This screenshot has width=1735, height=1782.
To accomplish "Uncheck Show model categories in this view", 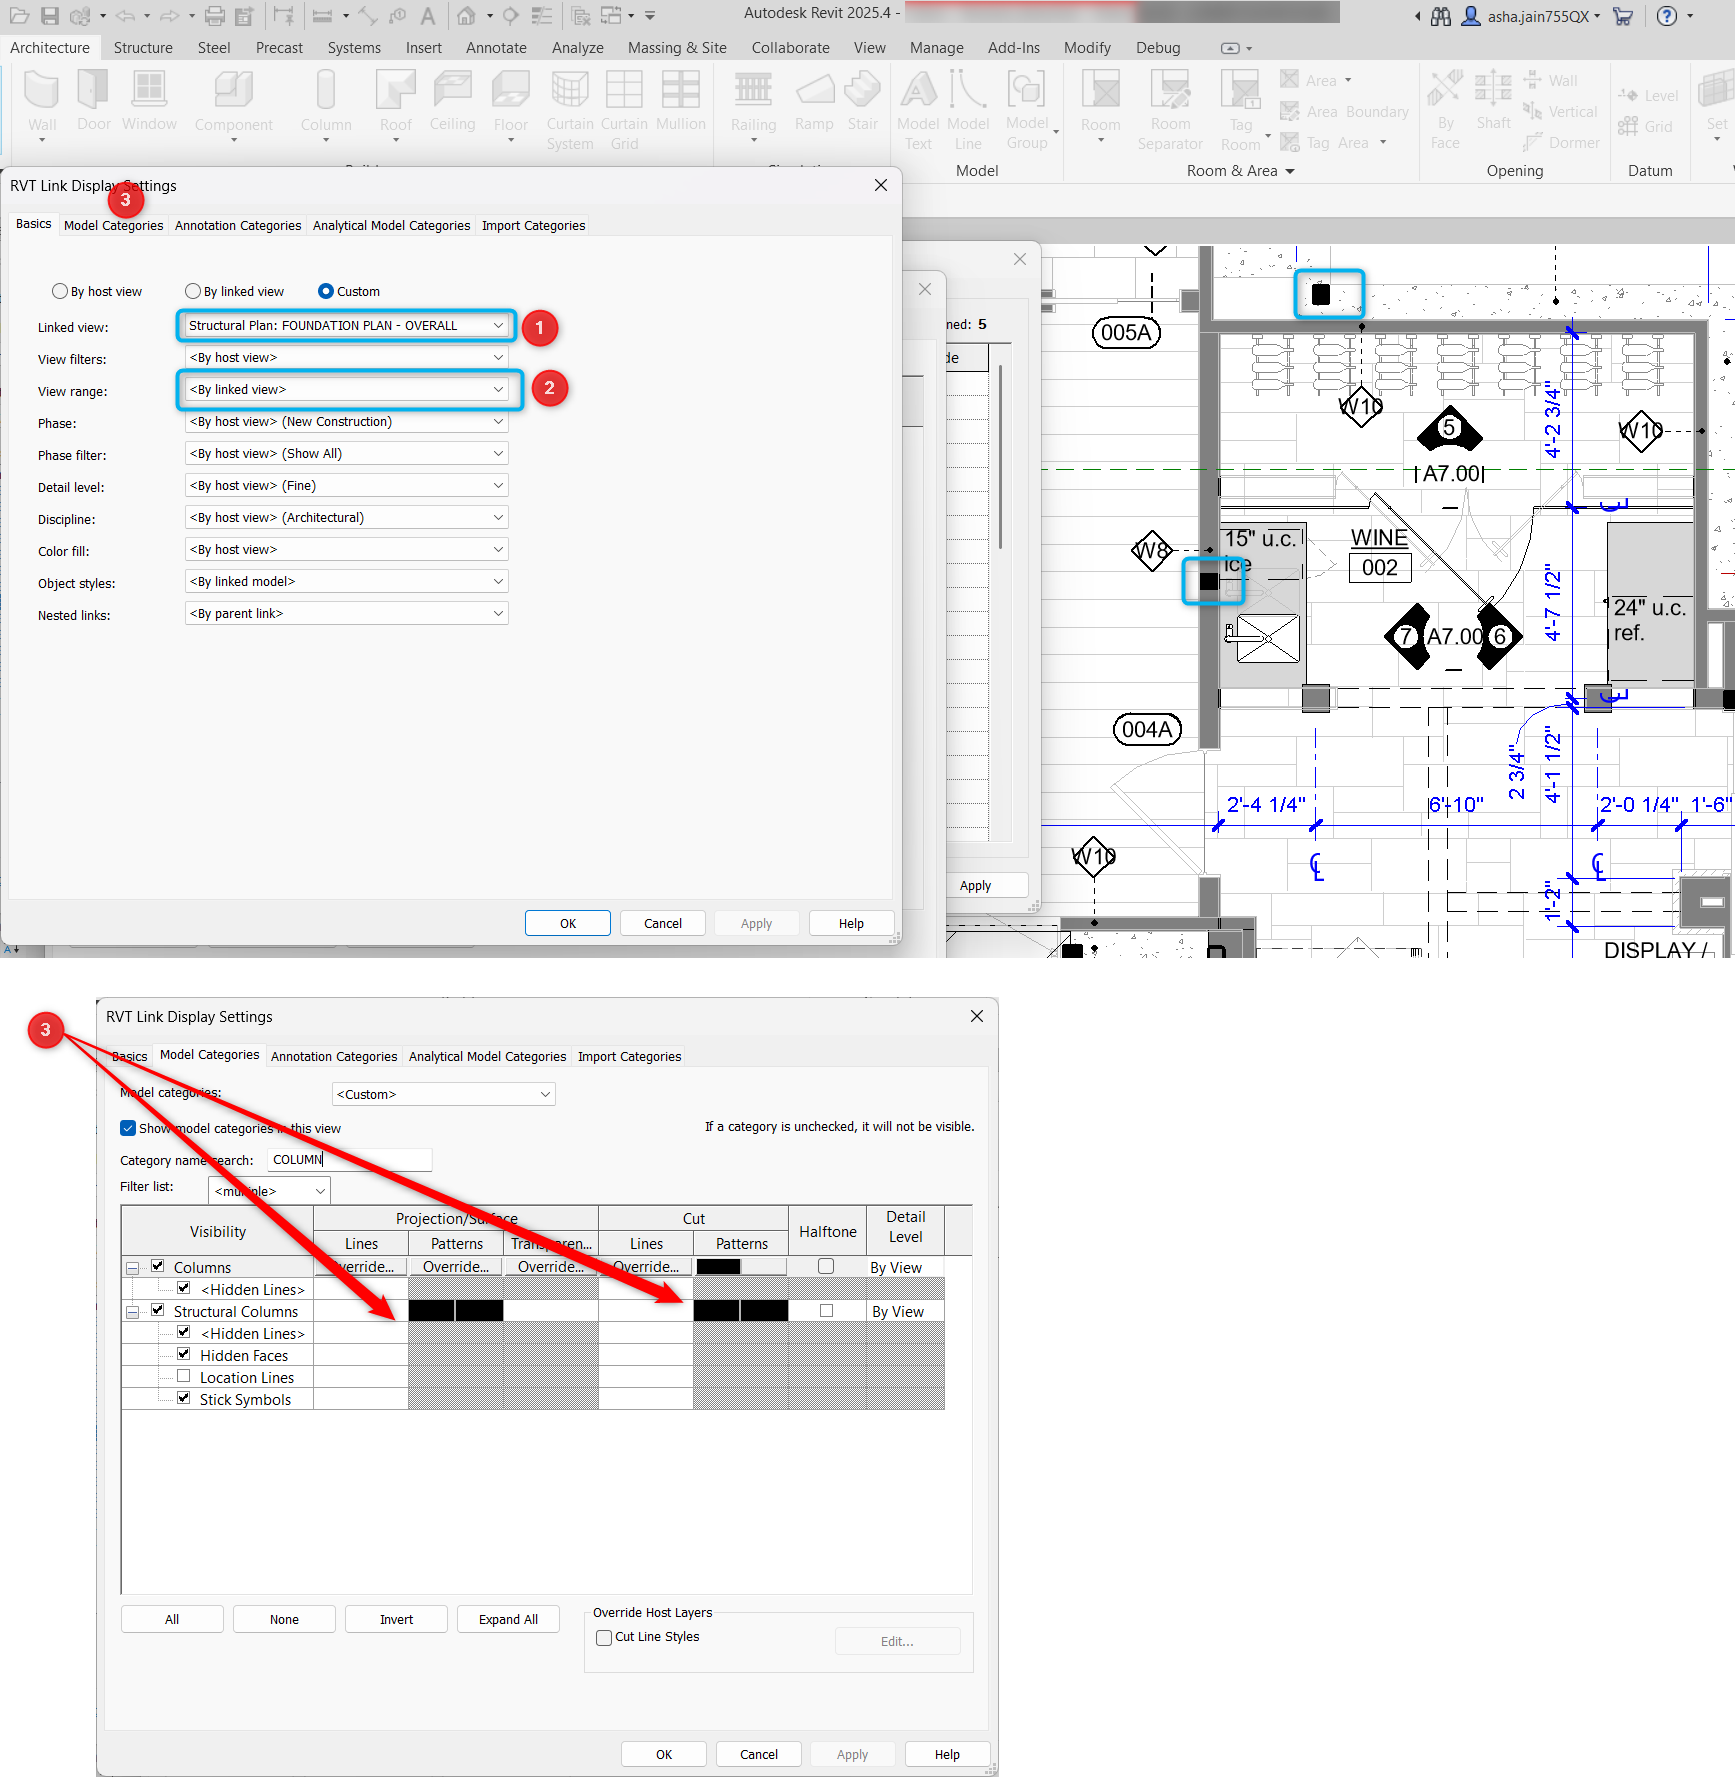I will point(128,1128).
